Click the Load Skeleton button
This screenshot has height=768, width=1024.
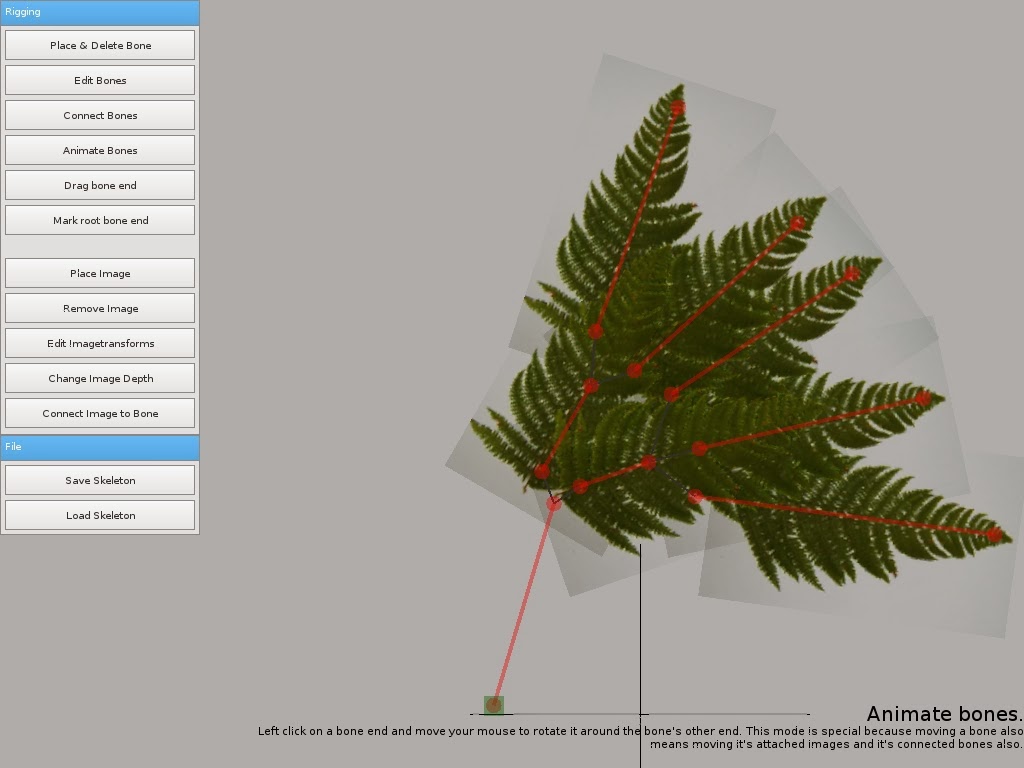pos(100,515)
